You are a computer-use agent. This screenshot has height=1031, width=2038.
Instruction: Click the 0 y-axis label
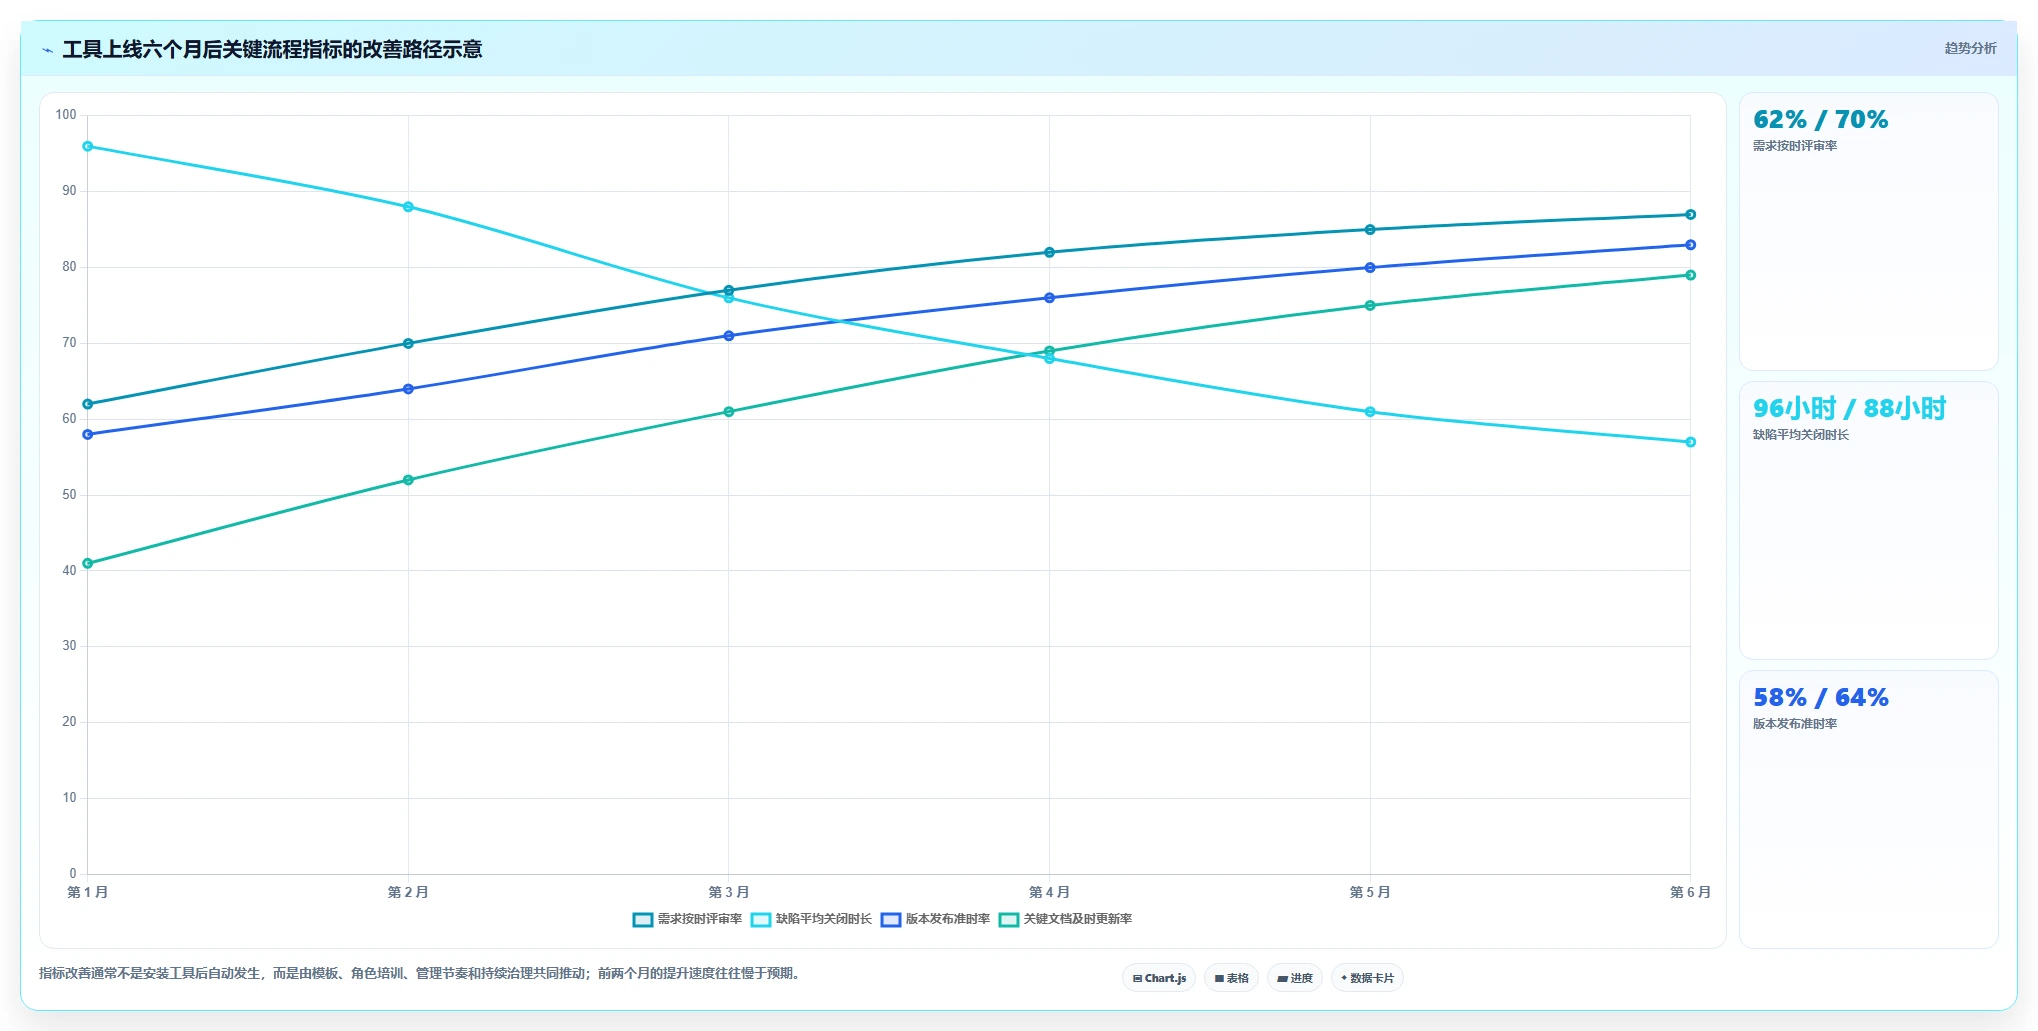click(73, 873)
